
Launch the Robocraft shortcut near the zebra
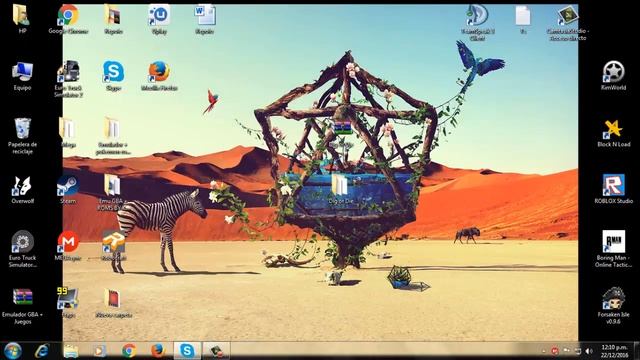[113, 242]
